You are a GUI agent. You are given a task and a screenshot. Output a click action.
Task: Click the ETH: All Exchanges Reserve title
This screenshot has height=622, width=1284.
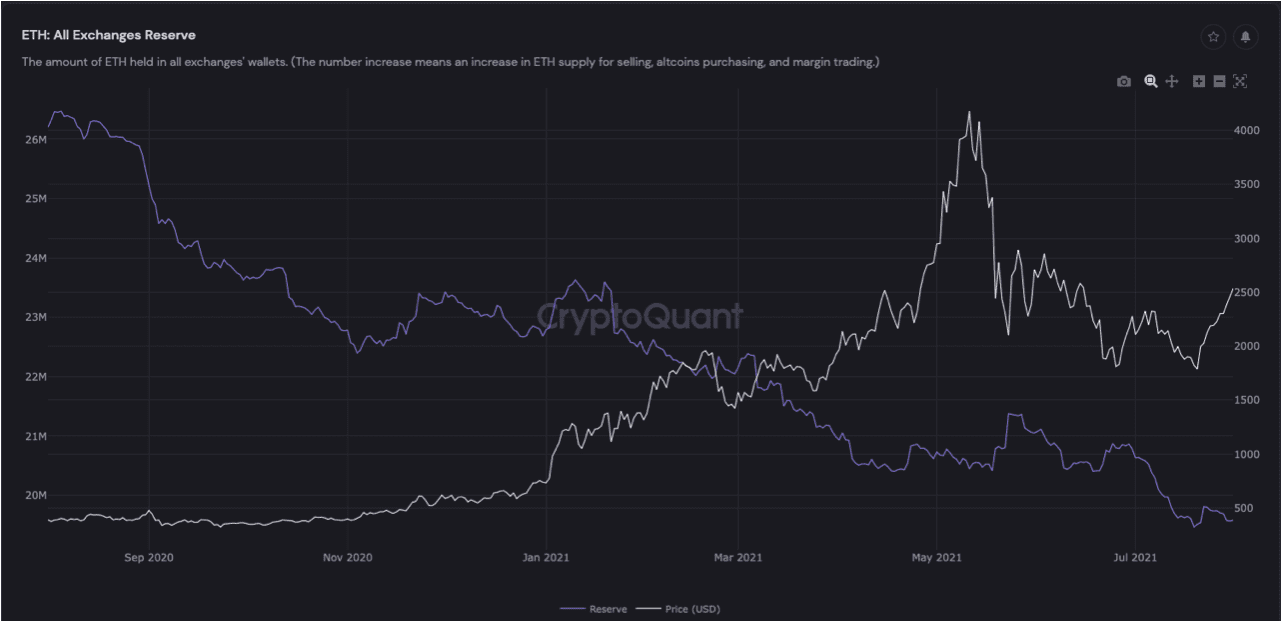coord(108,34)
